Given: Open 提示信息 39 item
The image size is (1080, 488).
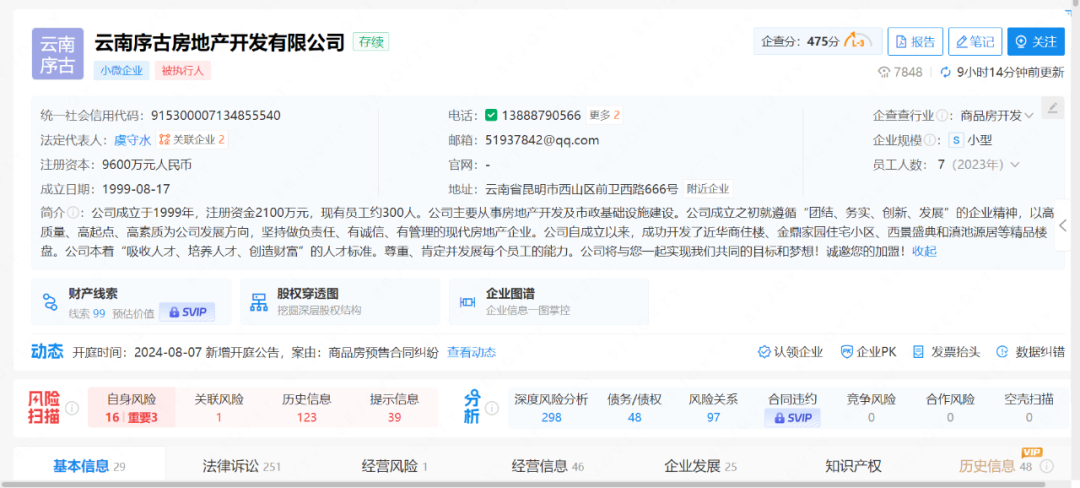Looking at the screenshot, I should click(394, 407).
